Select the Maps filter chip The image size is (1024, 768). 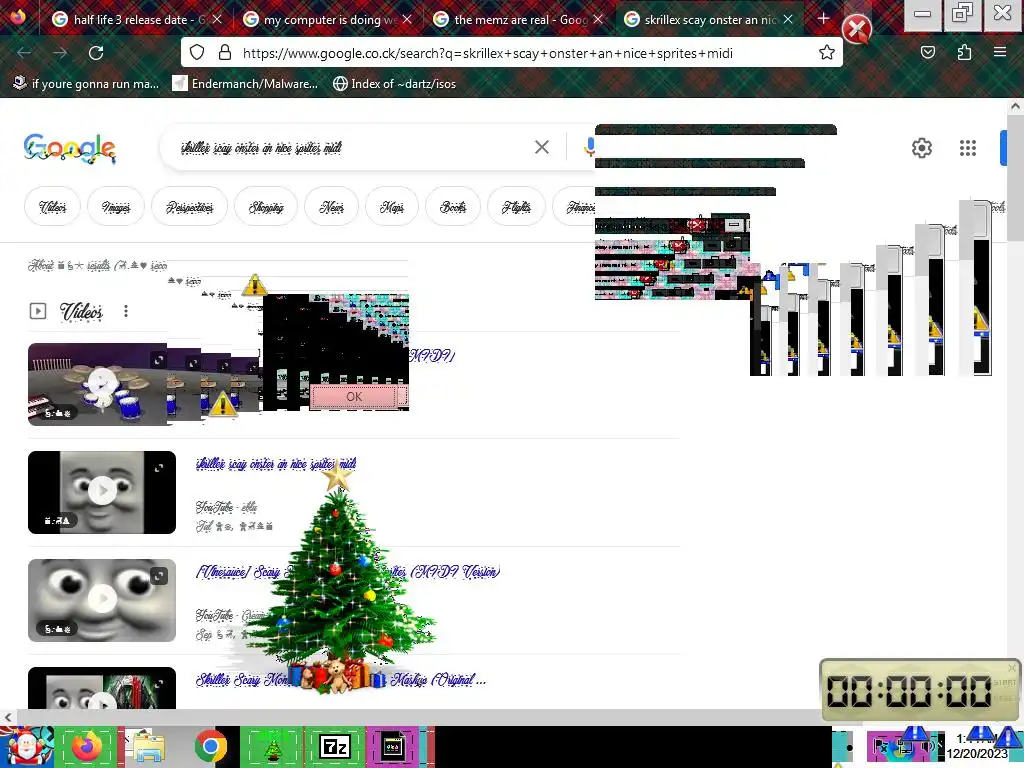[x=392, y=206]
